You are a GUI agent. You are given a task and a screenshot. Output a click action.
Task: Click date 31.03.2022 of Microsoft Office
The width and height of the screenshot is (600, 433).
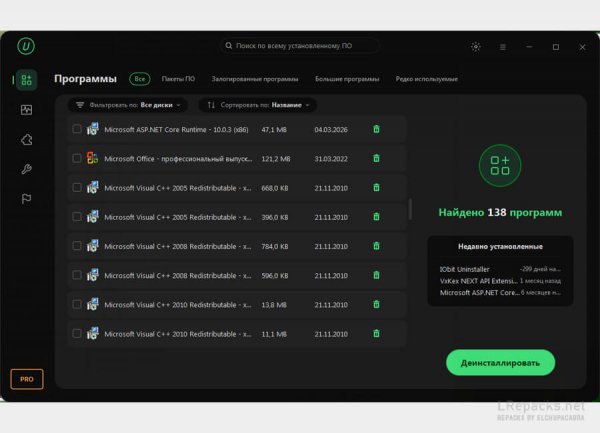tap(331, 159)
